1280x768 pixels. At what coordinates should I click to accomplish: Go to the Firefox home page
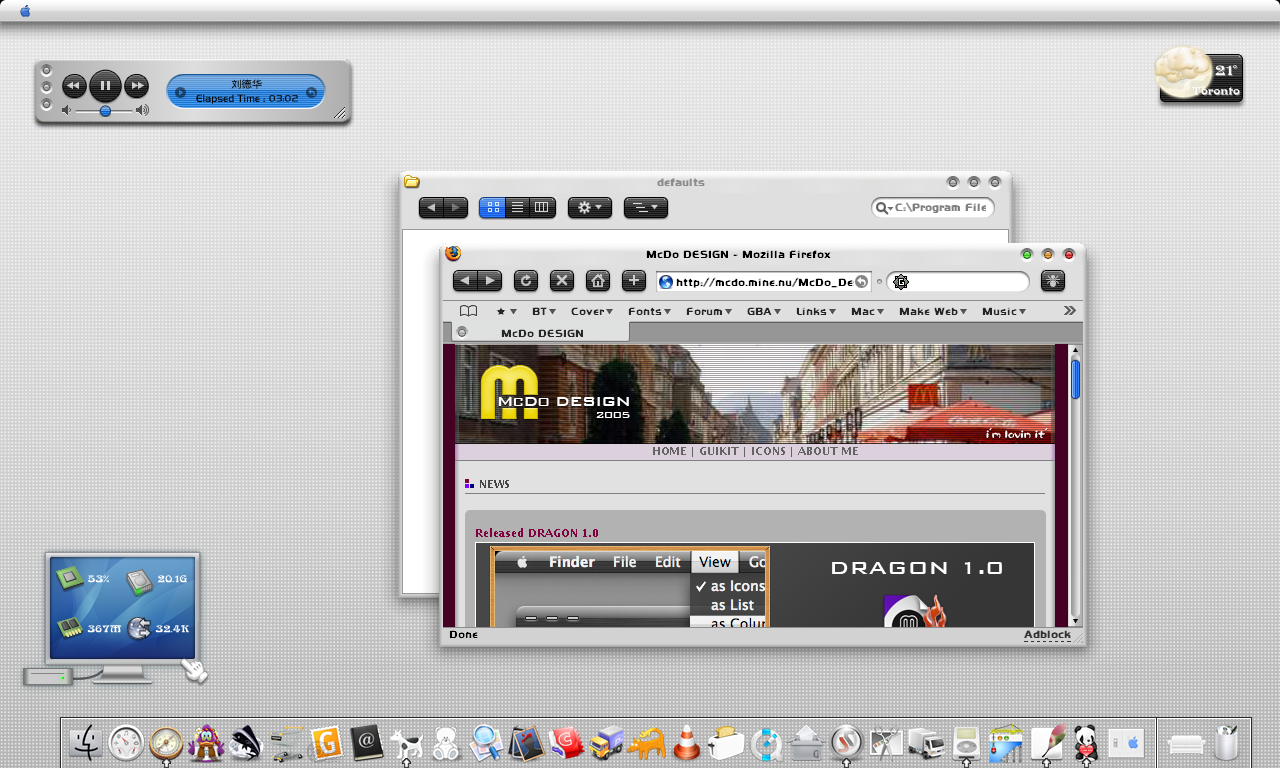click(598, 281)
